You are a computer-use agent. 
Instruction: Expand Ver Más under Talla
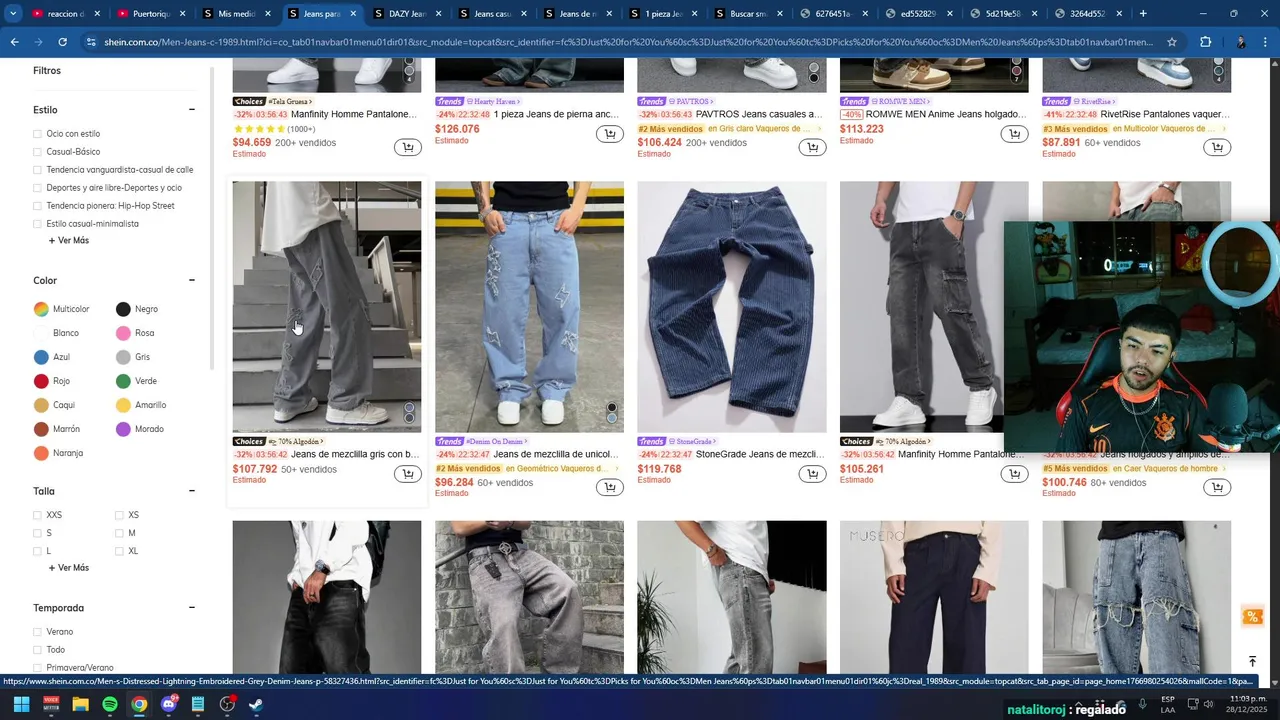click(68, 568)
